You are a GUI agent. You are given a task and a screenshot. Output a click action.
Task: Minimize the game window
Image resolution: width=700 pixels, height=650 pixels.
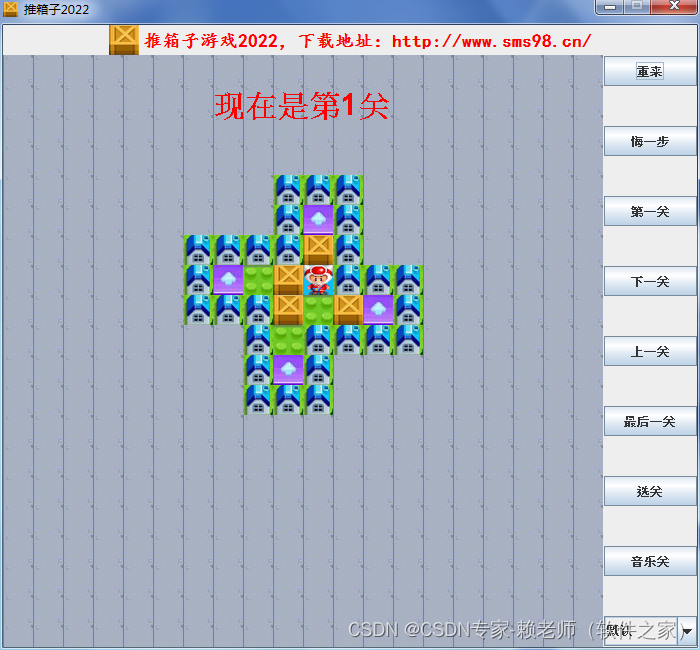(609, 6)
